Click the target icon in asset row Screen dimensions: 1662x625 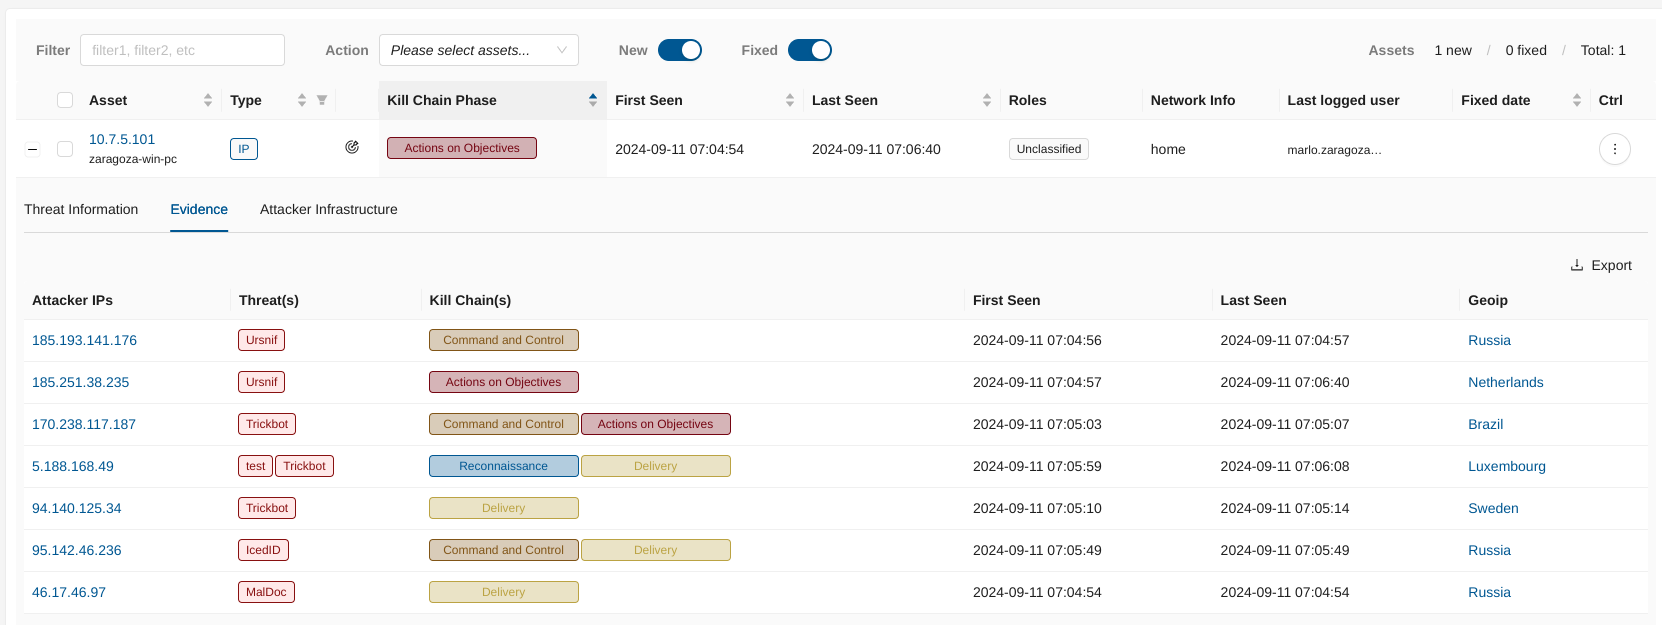[352, 147]
